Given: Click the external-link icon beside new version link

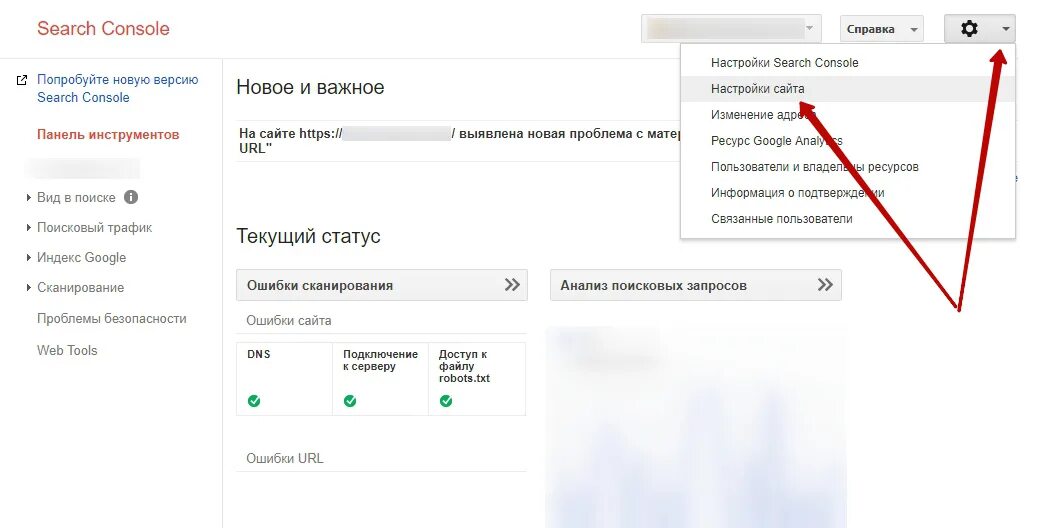Looking at the screenshot, I should pyautogui.click(x=22, y=80).
